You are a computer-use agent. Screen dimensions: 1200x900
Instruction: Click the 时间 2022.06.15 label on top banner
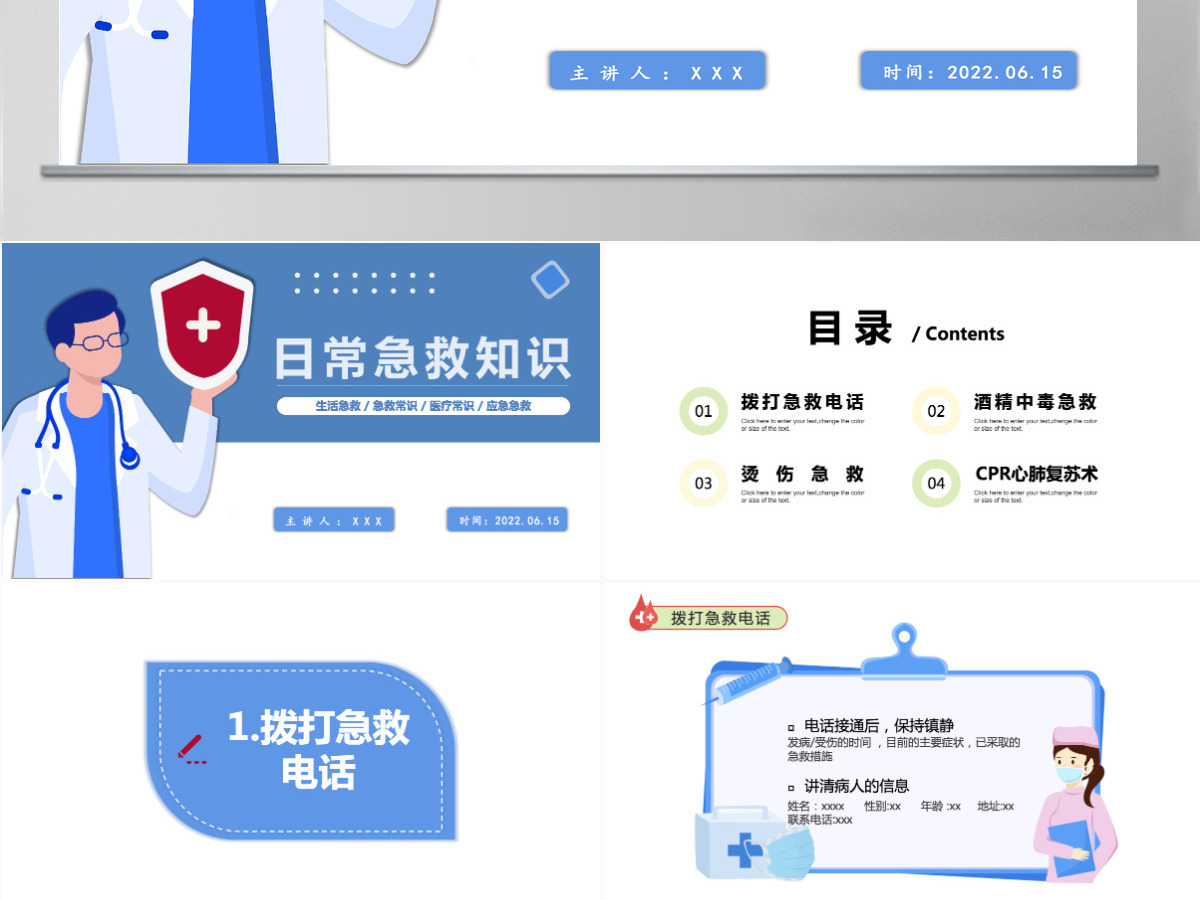[968, 71]
